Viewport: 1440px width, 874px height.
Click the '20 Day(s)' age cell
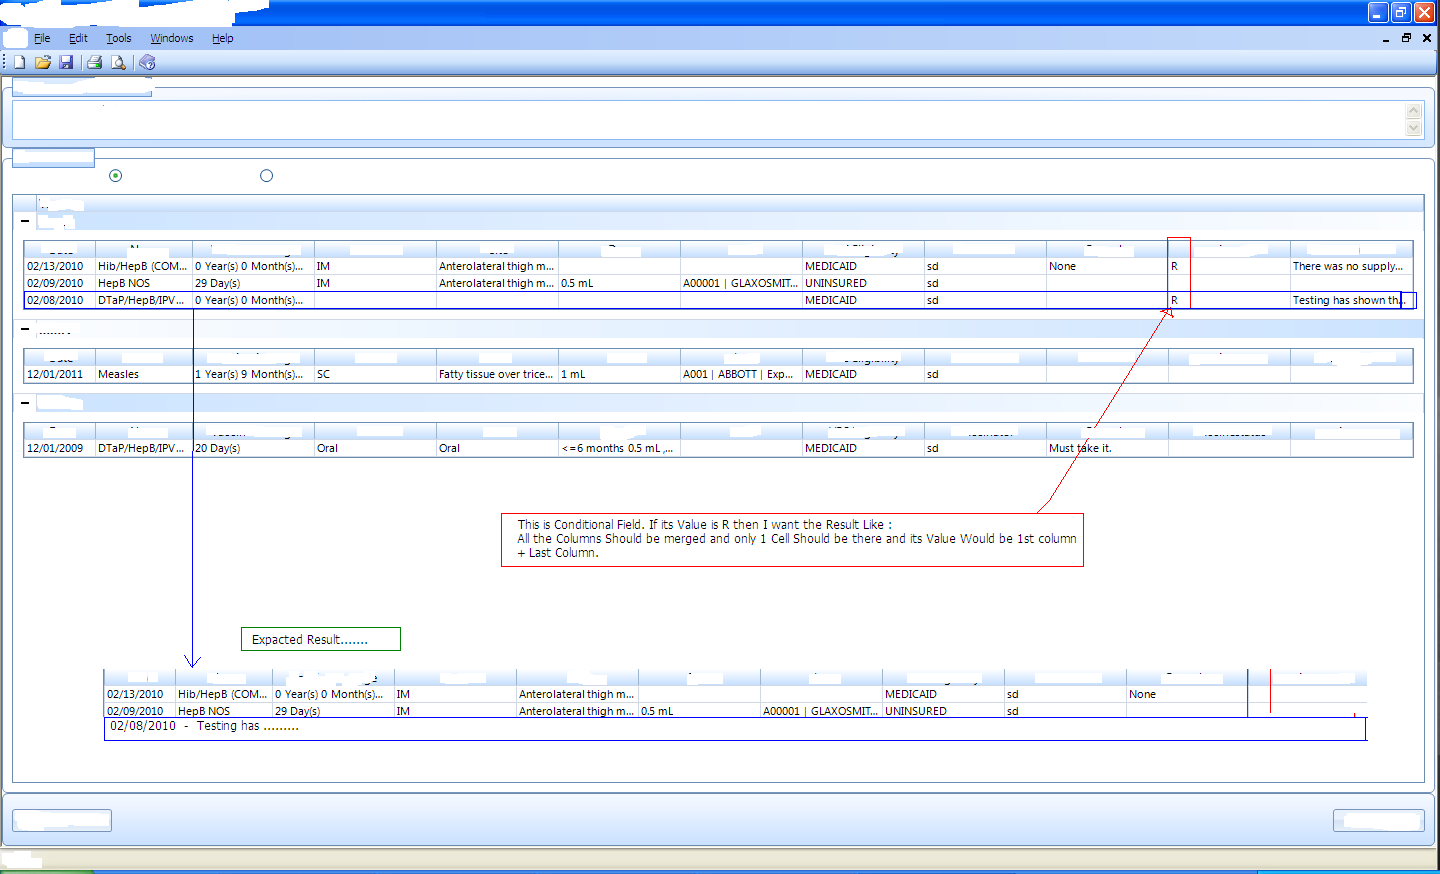pos(254,449)
